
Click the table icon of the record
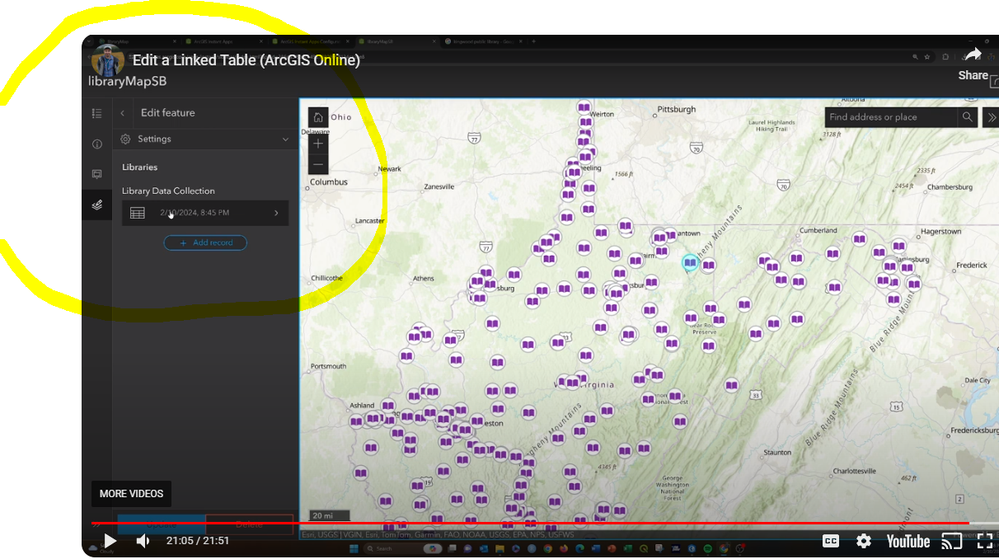tap(138, 213)
